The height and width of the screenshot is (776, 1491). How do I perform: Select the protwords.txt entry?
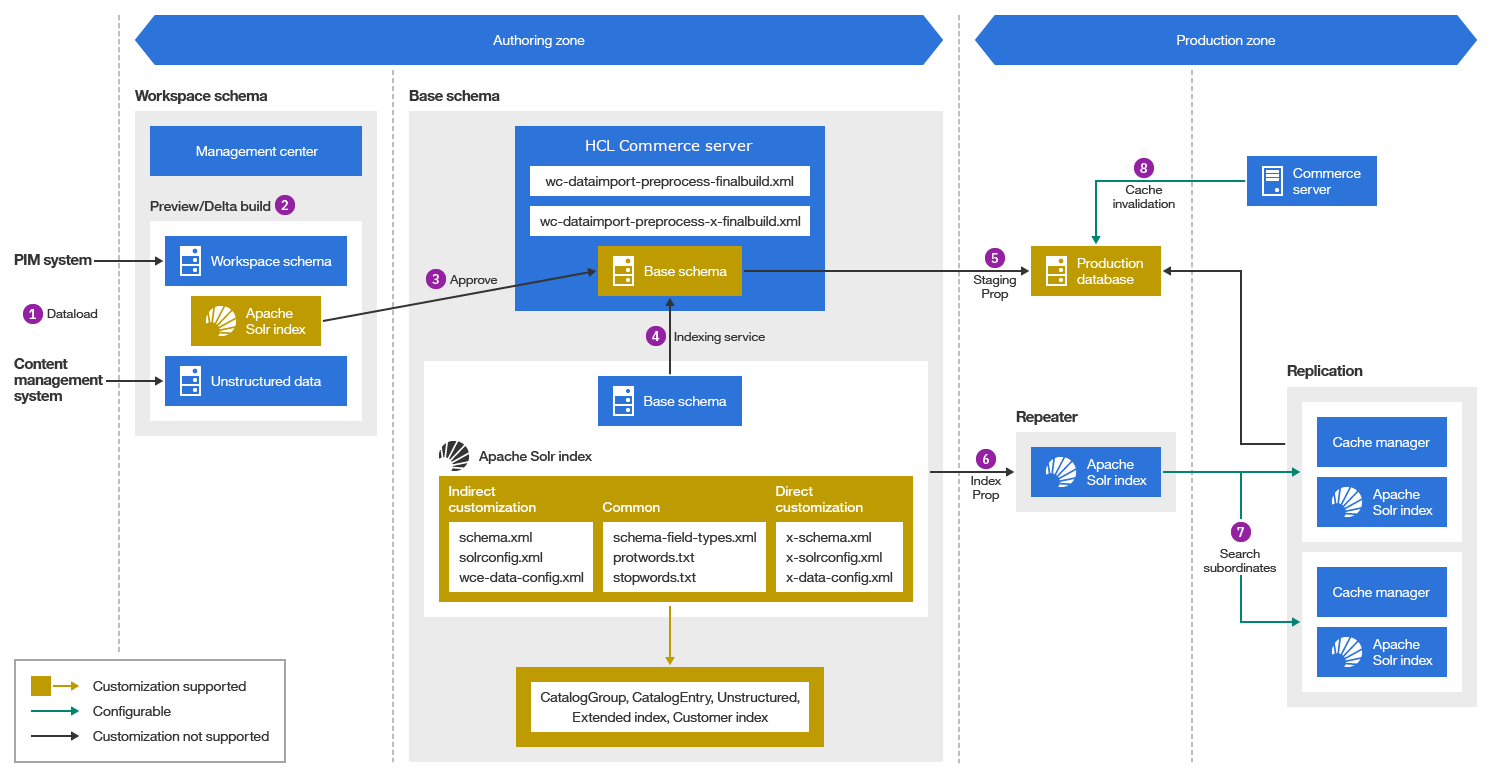[x=653, y=557]
